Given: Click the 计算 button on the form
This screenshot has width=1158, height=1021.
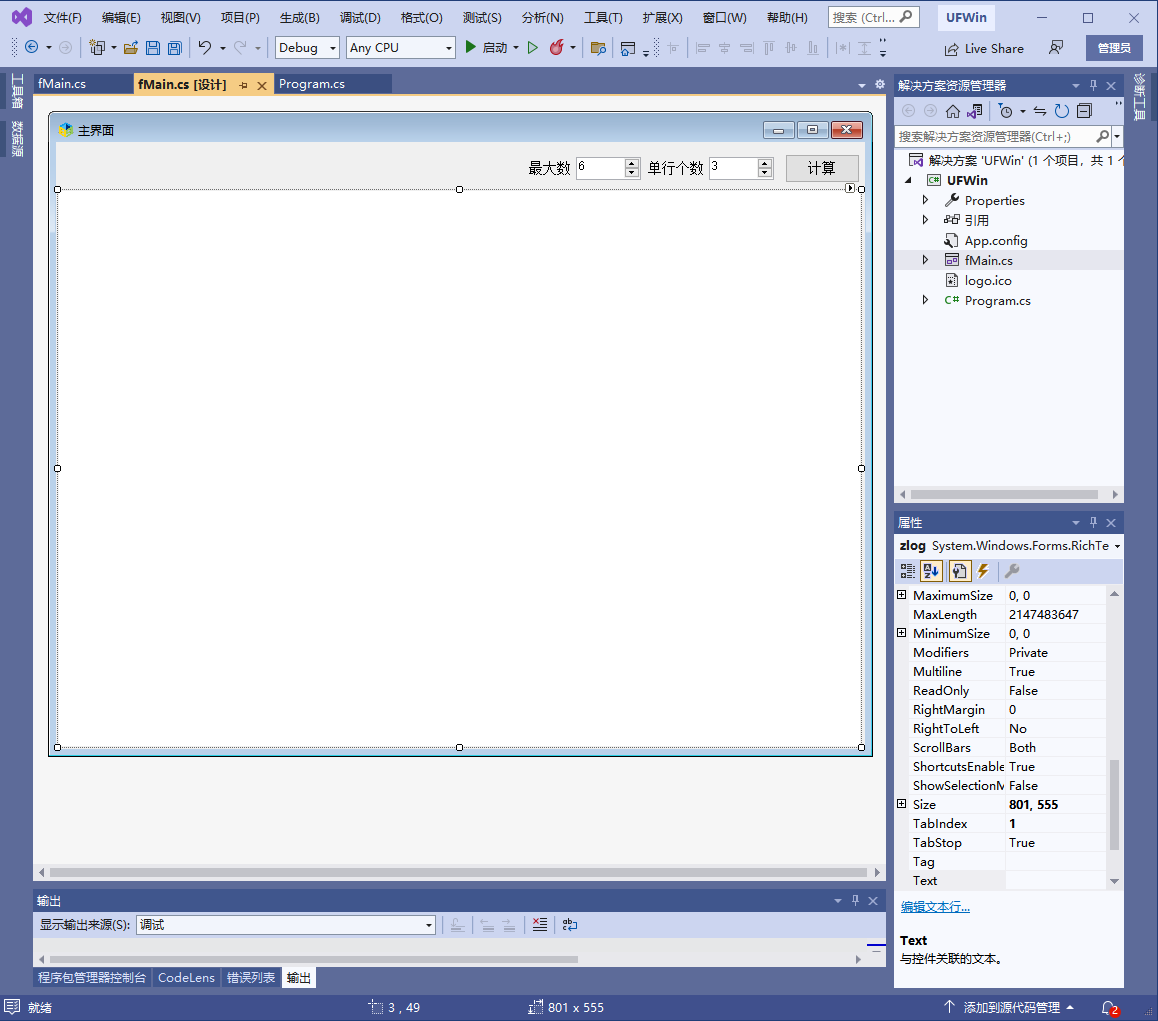Looking at the screenshot, I should [x=822, y=168].
